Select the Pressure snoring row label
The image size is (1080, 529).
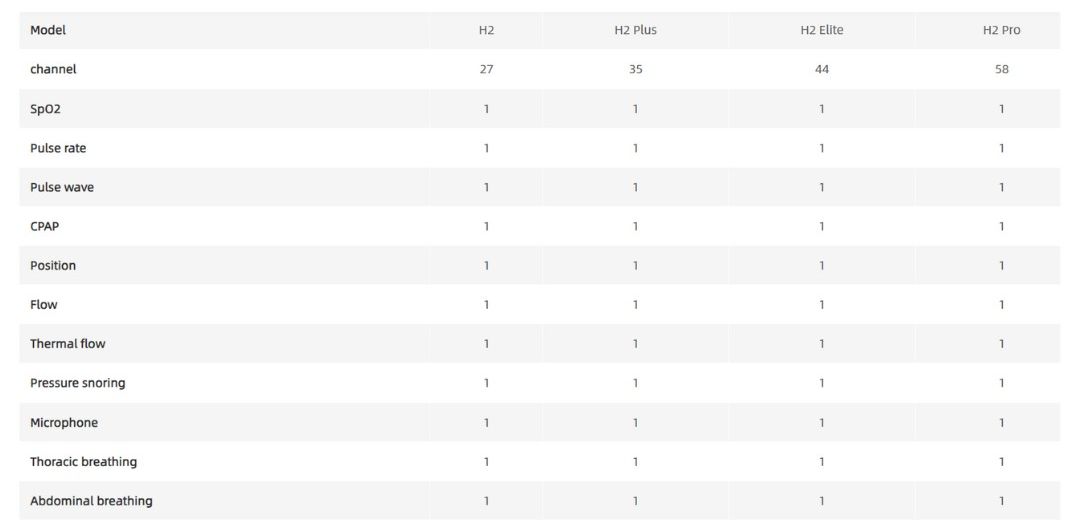tap(77, 383)
